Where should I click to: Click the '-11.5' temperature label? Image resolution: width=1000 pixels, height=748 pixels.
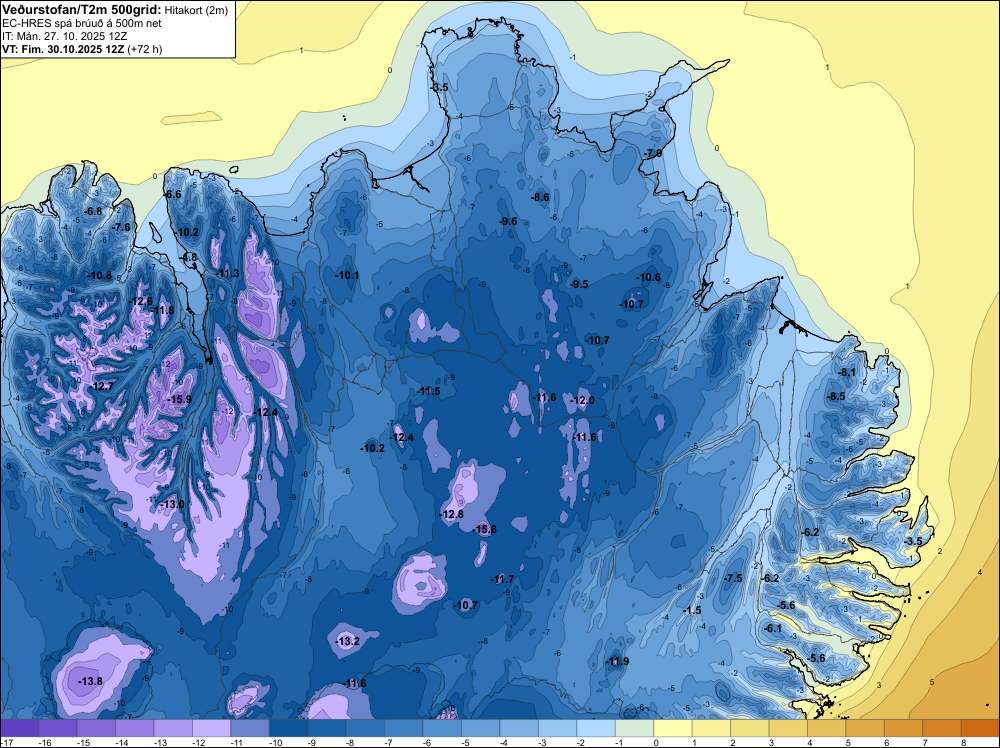[x=429, y=391]
